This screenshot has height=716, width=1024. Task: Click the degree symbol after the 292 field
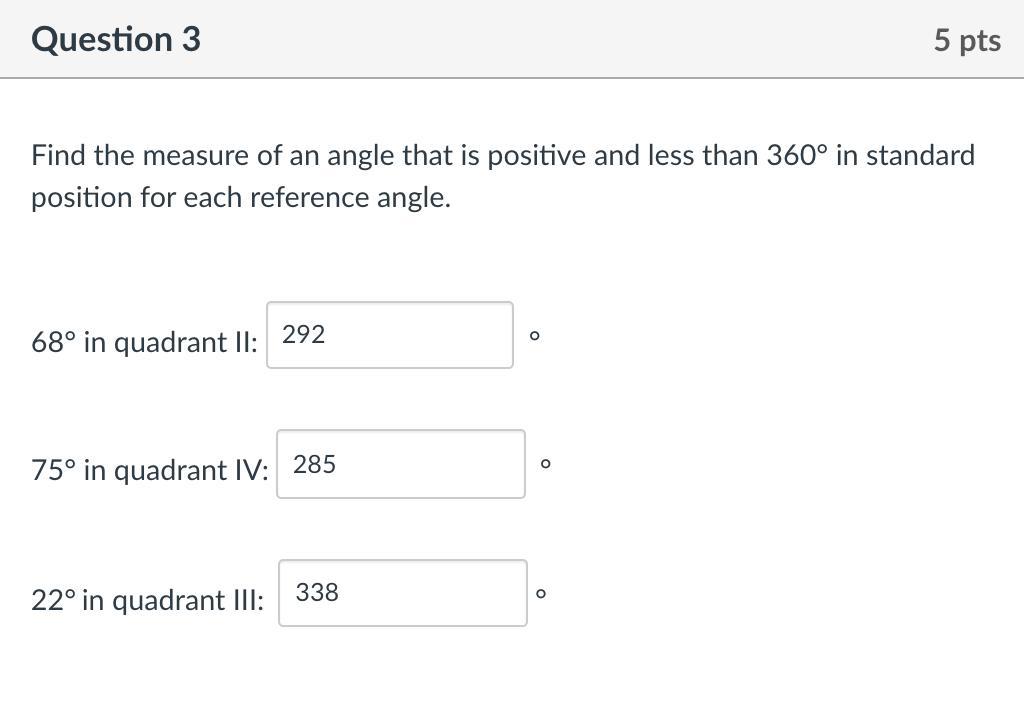coord(535,336)
